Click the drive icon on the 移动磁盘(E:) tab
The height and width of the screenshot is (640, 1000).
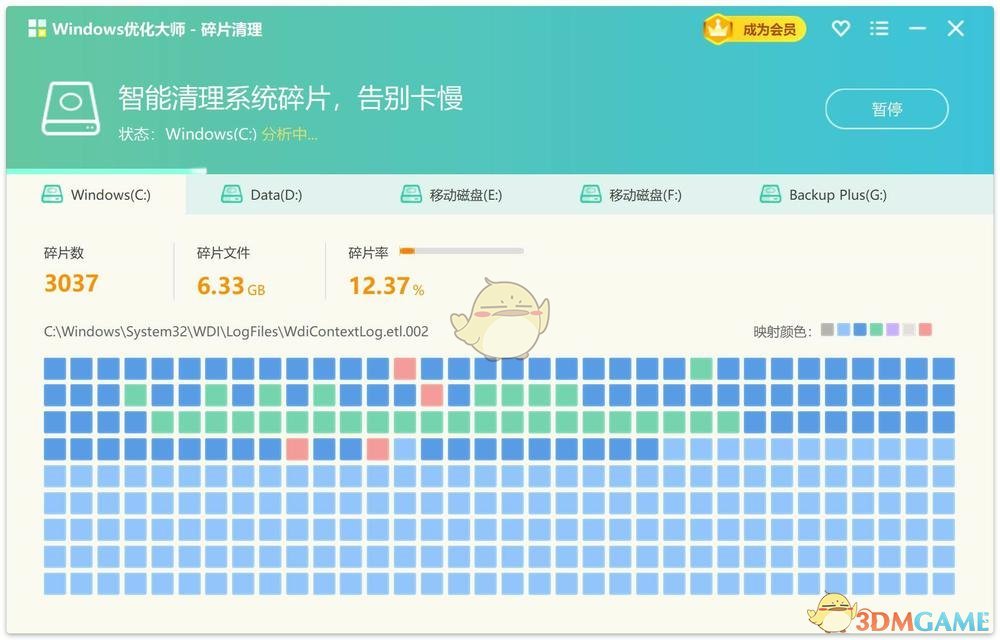tap(409, 194)
